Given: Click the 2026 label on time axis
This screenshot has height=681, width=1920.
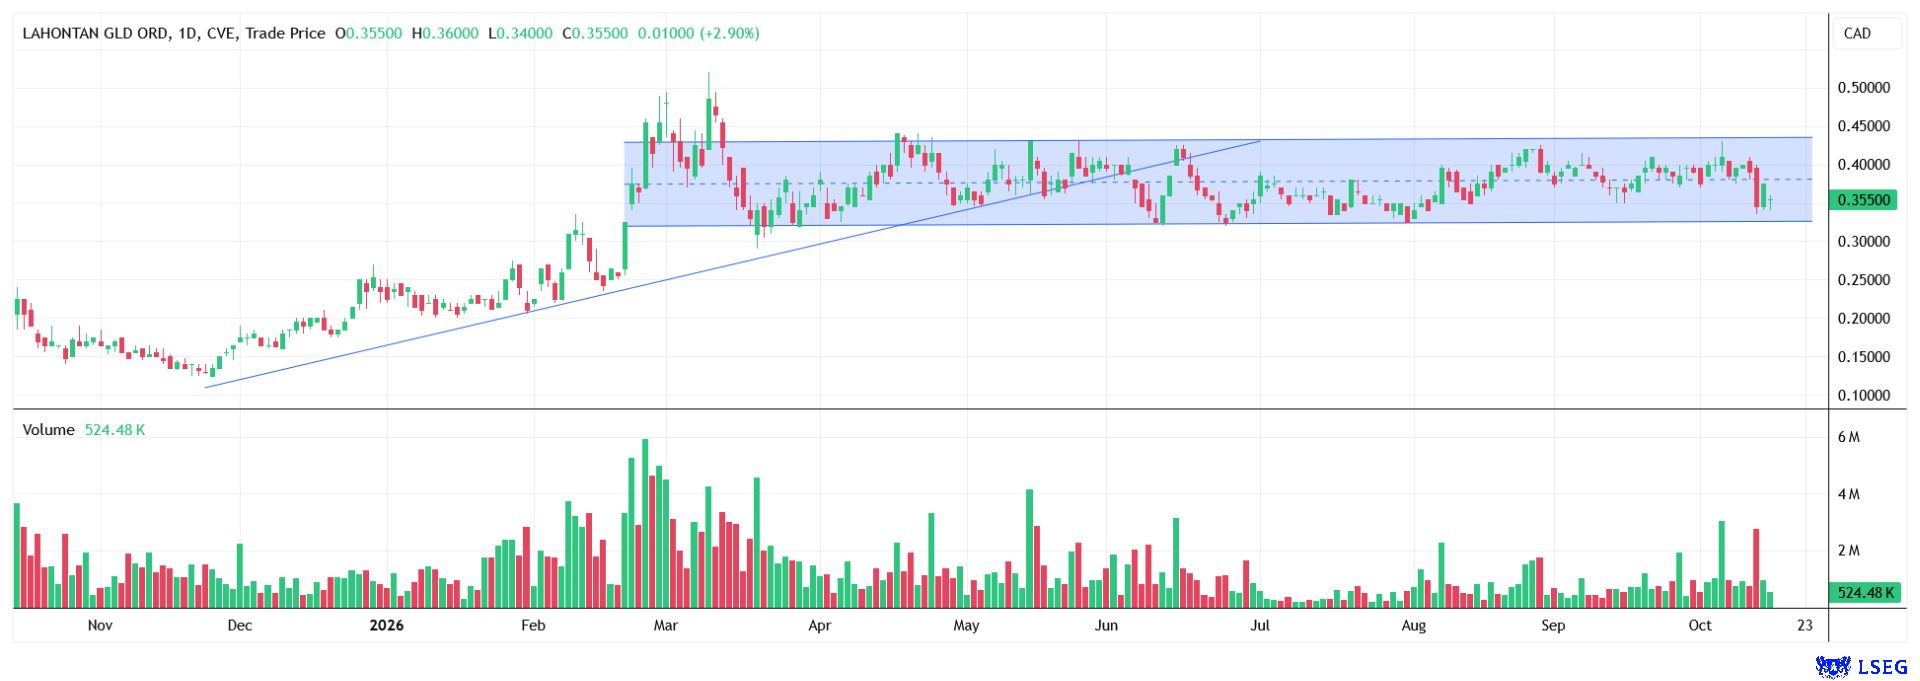Looking at the screenshot, I should [386, 626].
